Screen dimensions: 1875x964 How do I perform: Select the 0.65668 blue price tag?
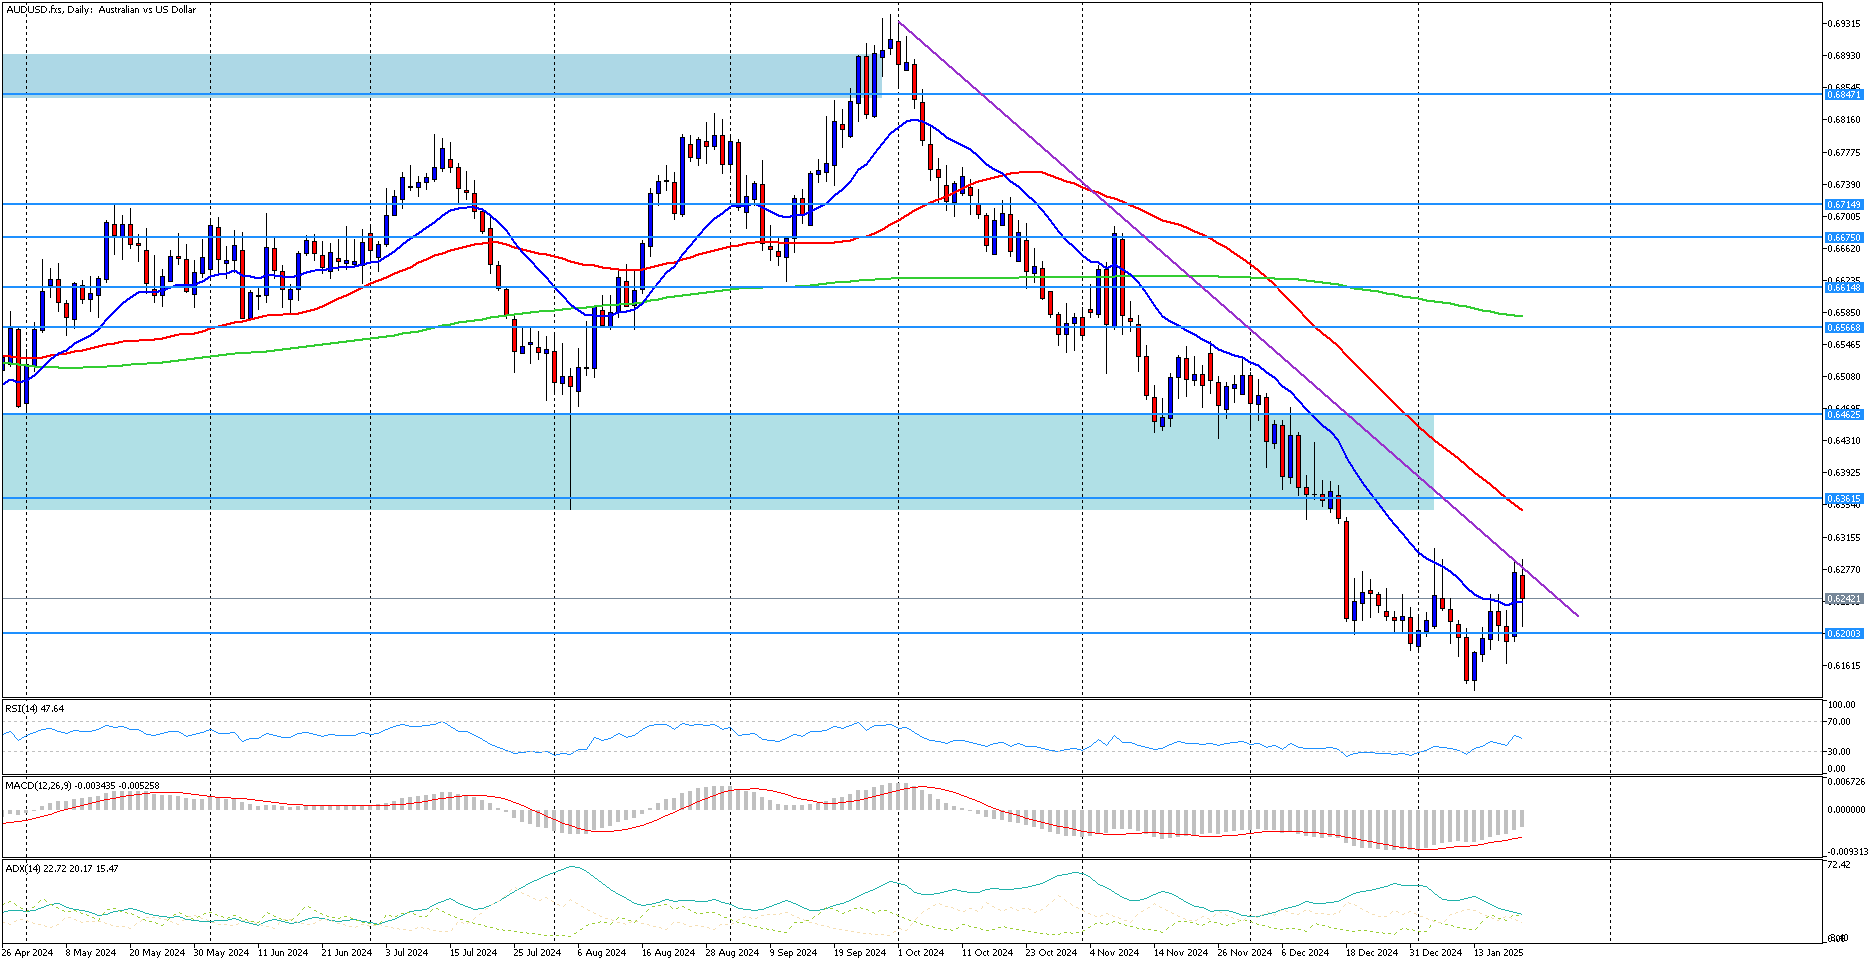[1844, 327]
